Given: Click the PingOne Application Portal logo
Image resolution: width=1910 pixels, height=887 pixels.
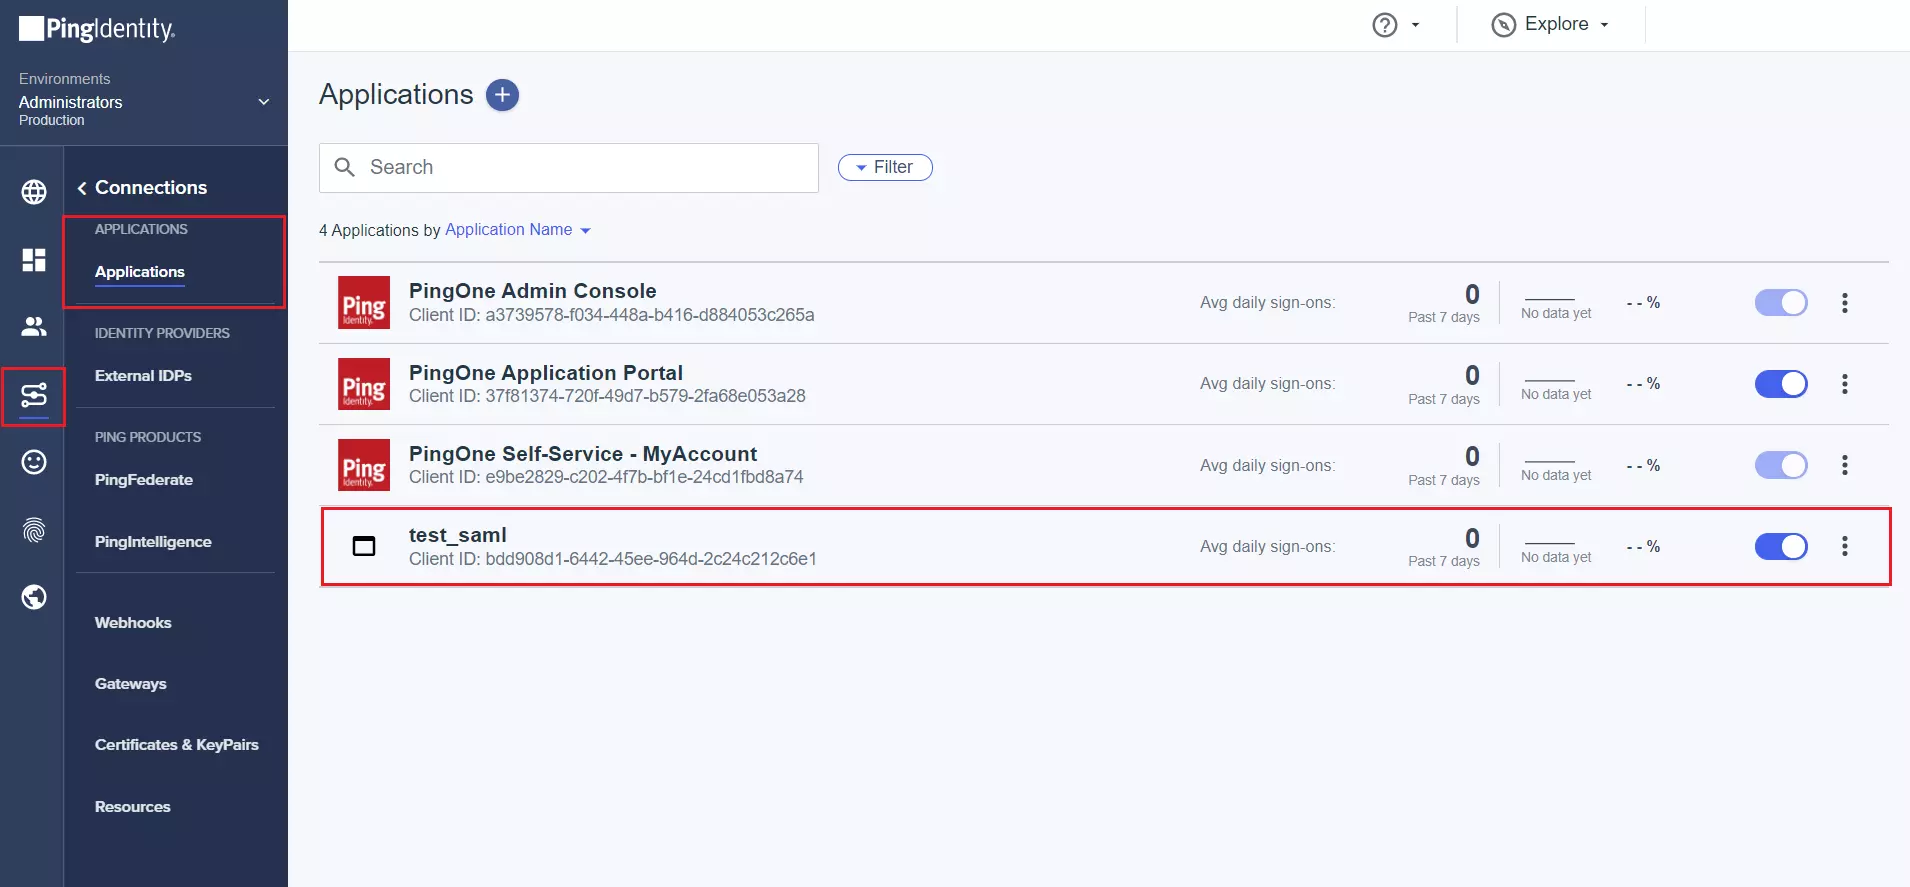Looking at the screenshot, I should click(364, 384).
